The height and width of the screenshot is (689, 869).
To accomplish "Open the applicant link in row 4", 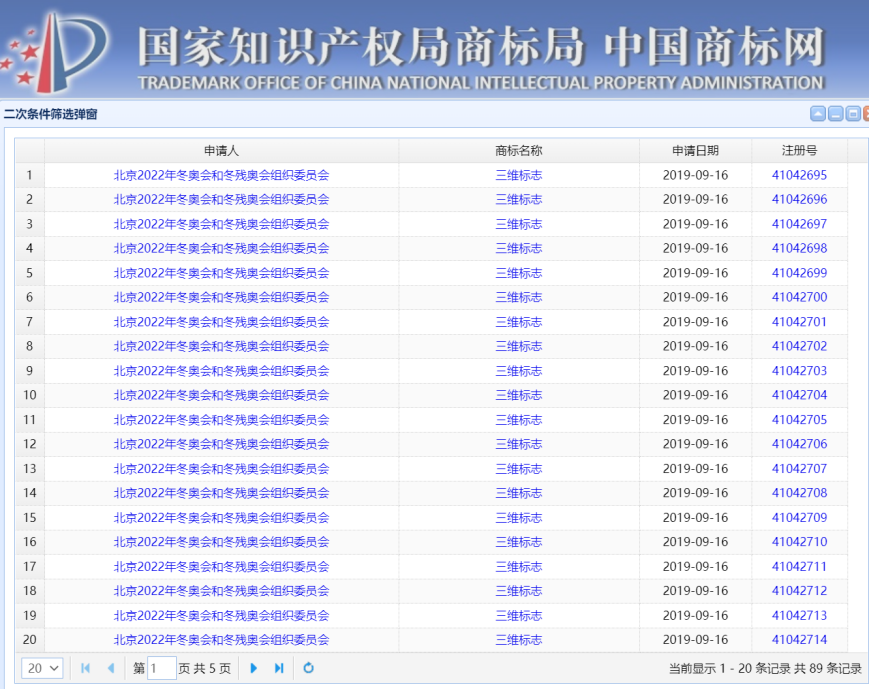I will pos(221,248).
